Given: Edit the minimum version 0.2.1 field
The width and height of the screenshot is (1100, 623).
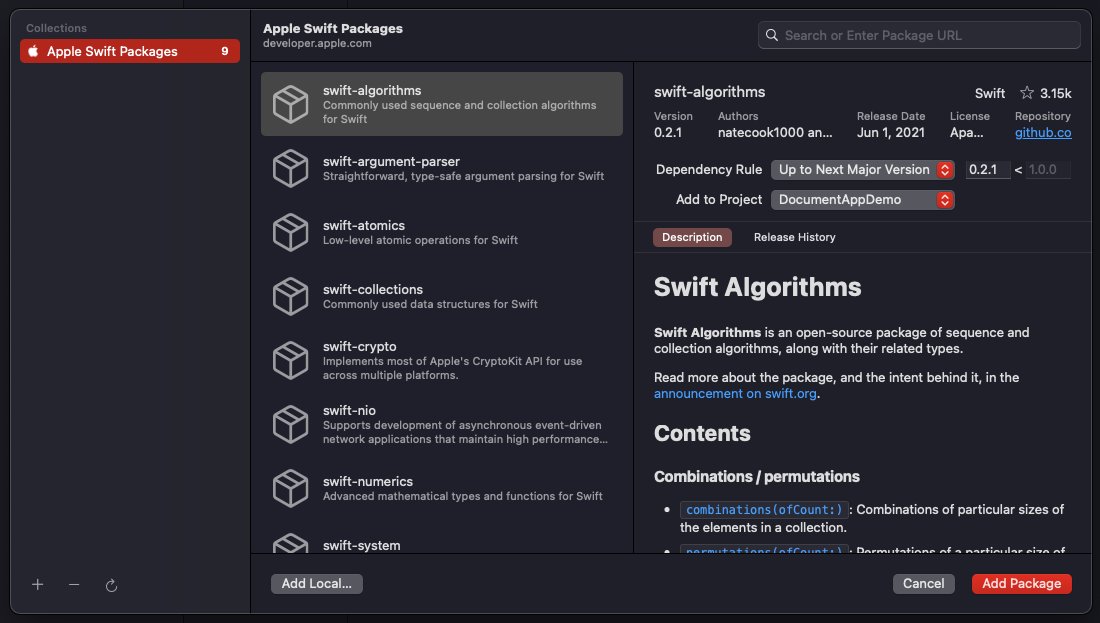Looking at the screenshot, I should click(x=987, y=170).
